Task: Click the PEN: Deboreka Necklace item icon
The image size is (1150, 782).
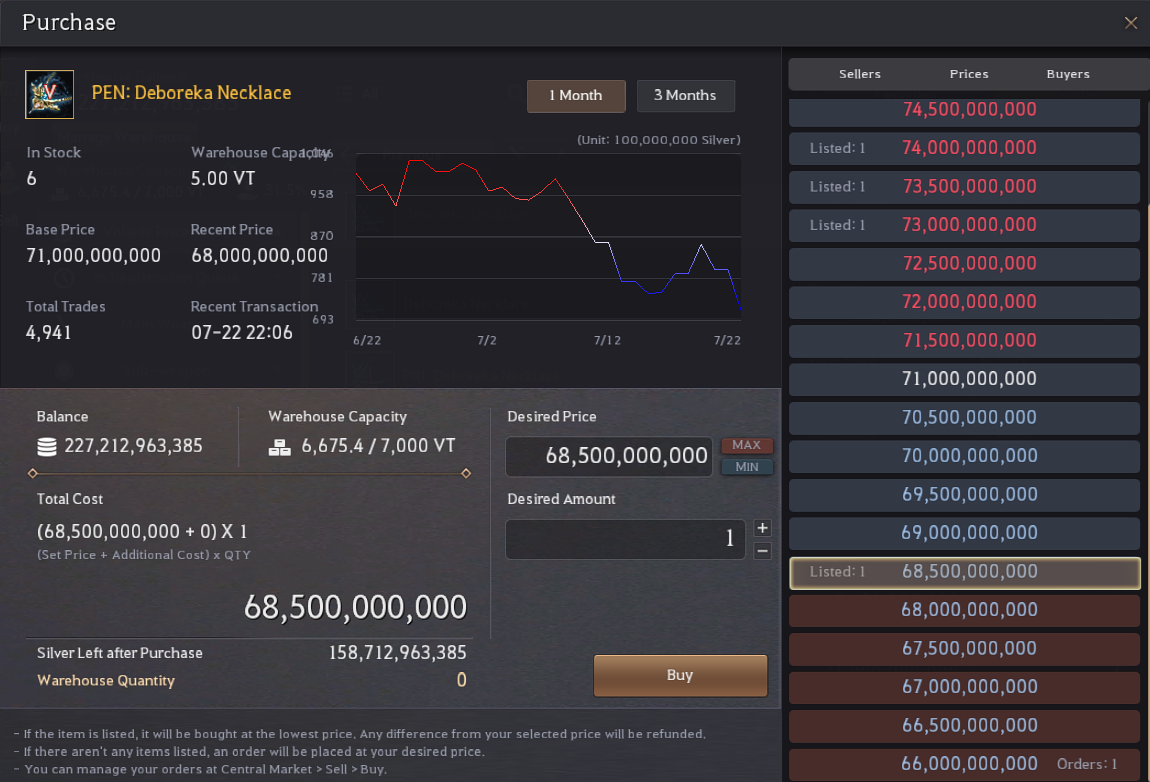Action: (49, 95)
